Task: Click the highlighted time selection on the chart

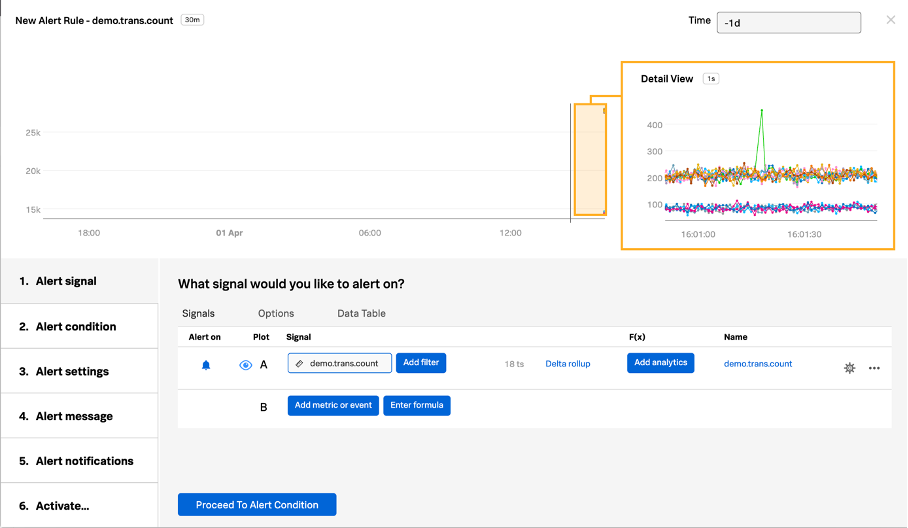Action: pyautogui.click(x=589, y=160)
